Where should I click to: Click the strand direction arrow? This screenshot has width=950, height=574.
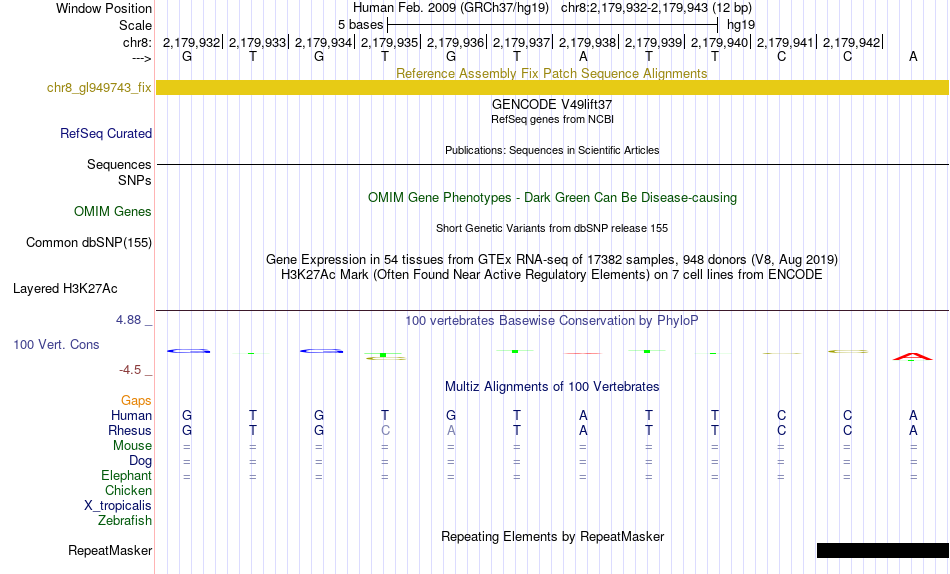(x=142, y=58)
